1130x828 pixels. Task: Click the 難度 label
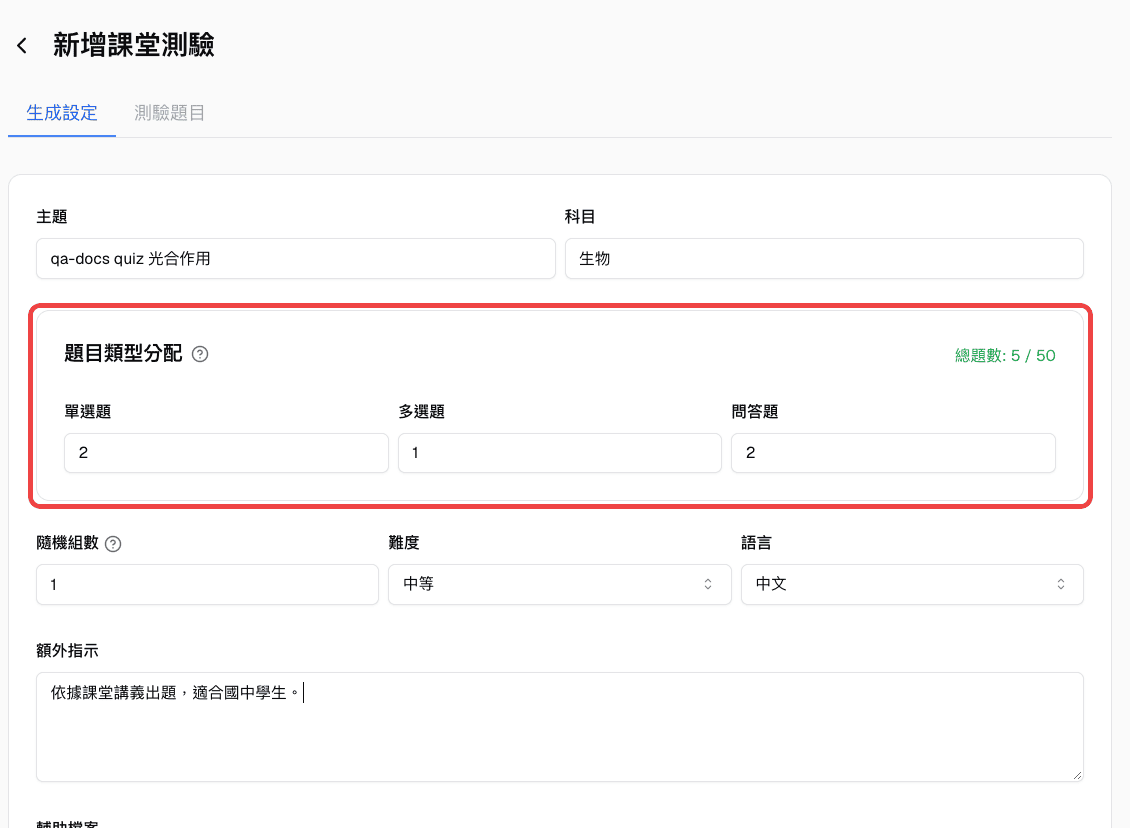[404, 543]
